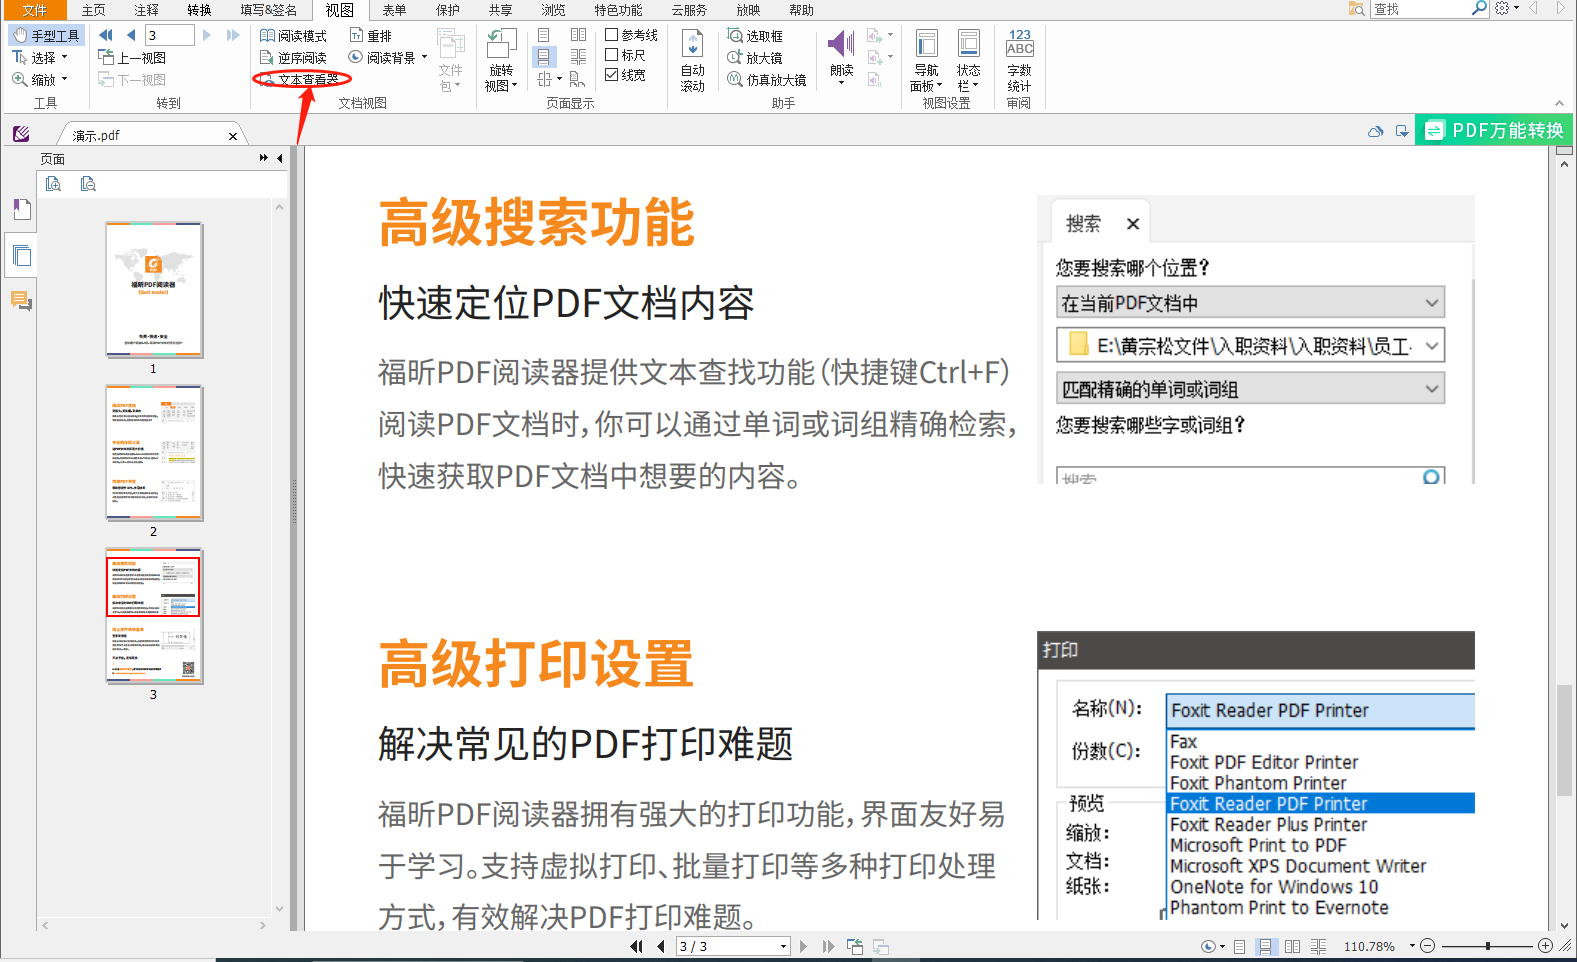
Task: Expand the Reading Background (阅读背景) dropdown
Action: click(x=425, y=57)
